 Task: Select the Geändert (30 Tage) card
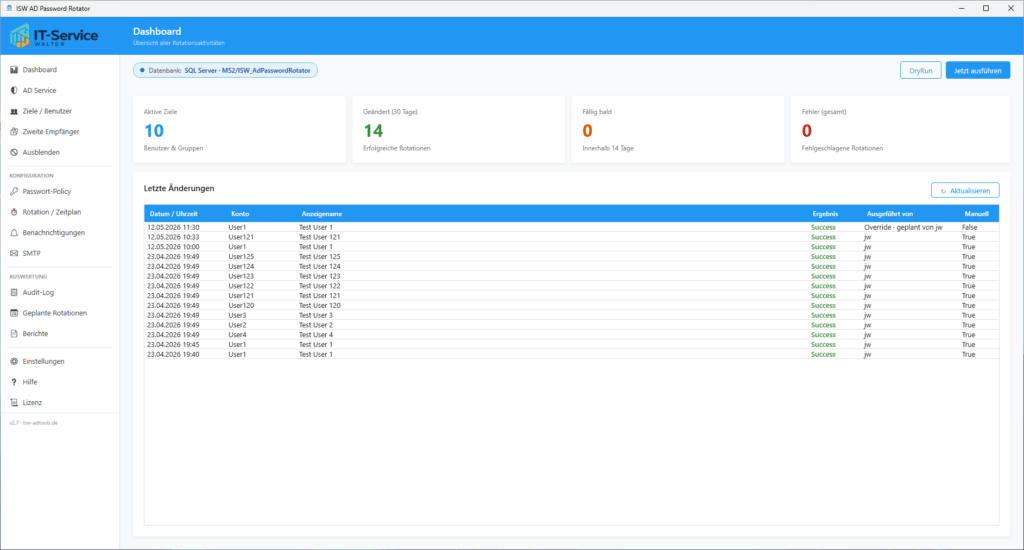coord(458,129)
